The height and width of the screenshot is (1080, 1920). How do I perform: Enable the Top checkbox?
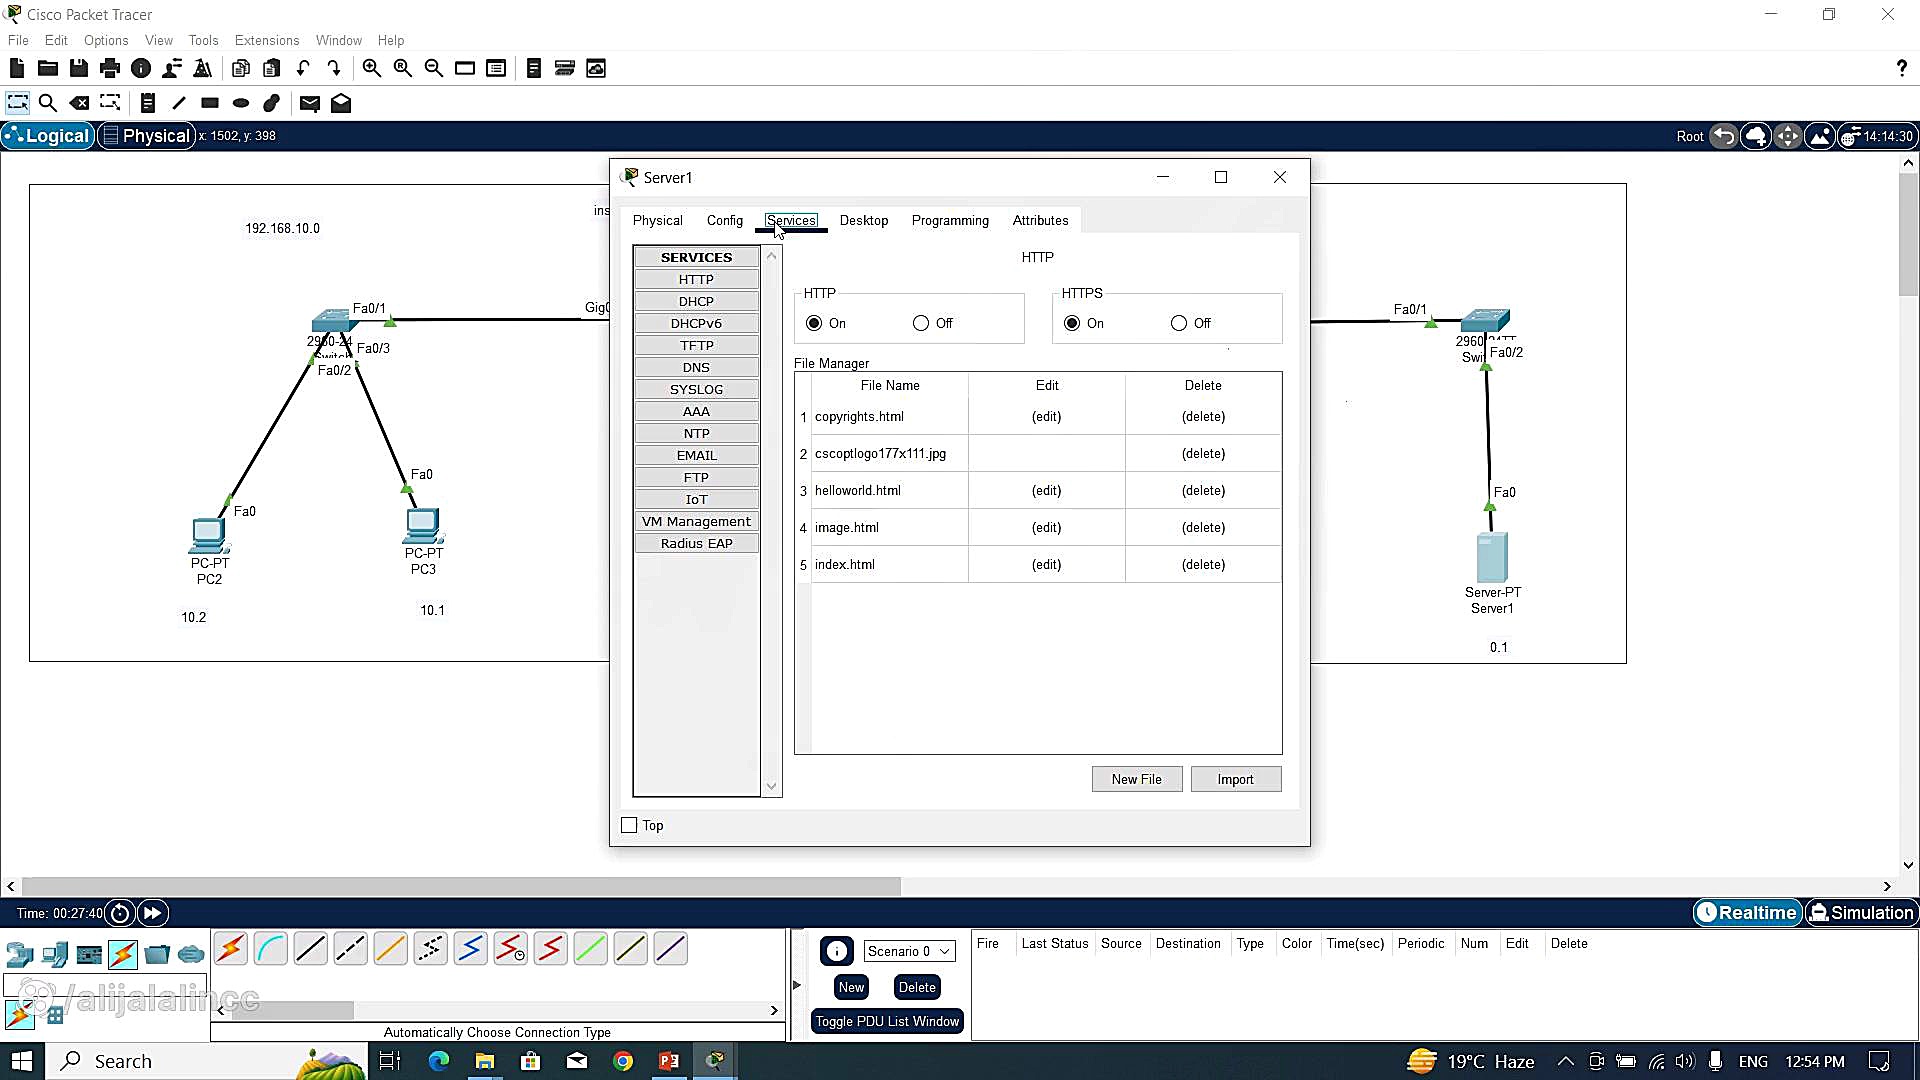pos(629,825)
